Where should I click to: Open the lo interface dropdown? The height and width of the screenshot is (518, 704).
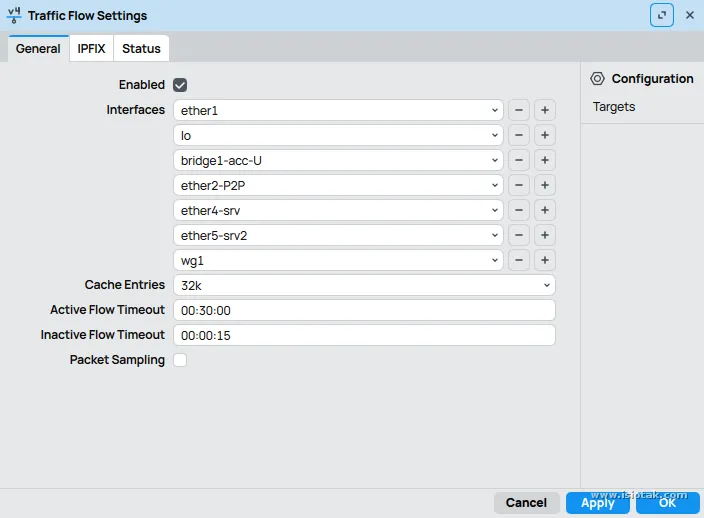pos(338,135)
